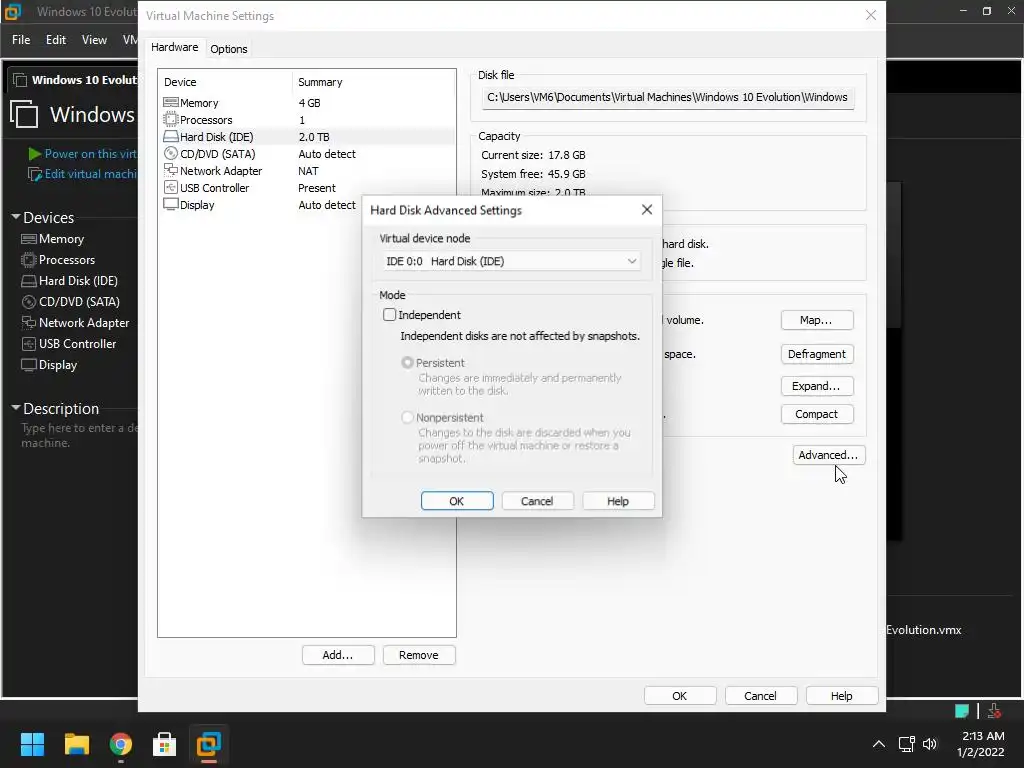Screen dimensions: 1024x768
Task: Switch to the Options tab
Action: click(x=229, y=49)
